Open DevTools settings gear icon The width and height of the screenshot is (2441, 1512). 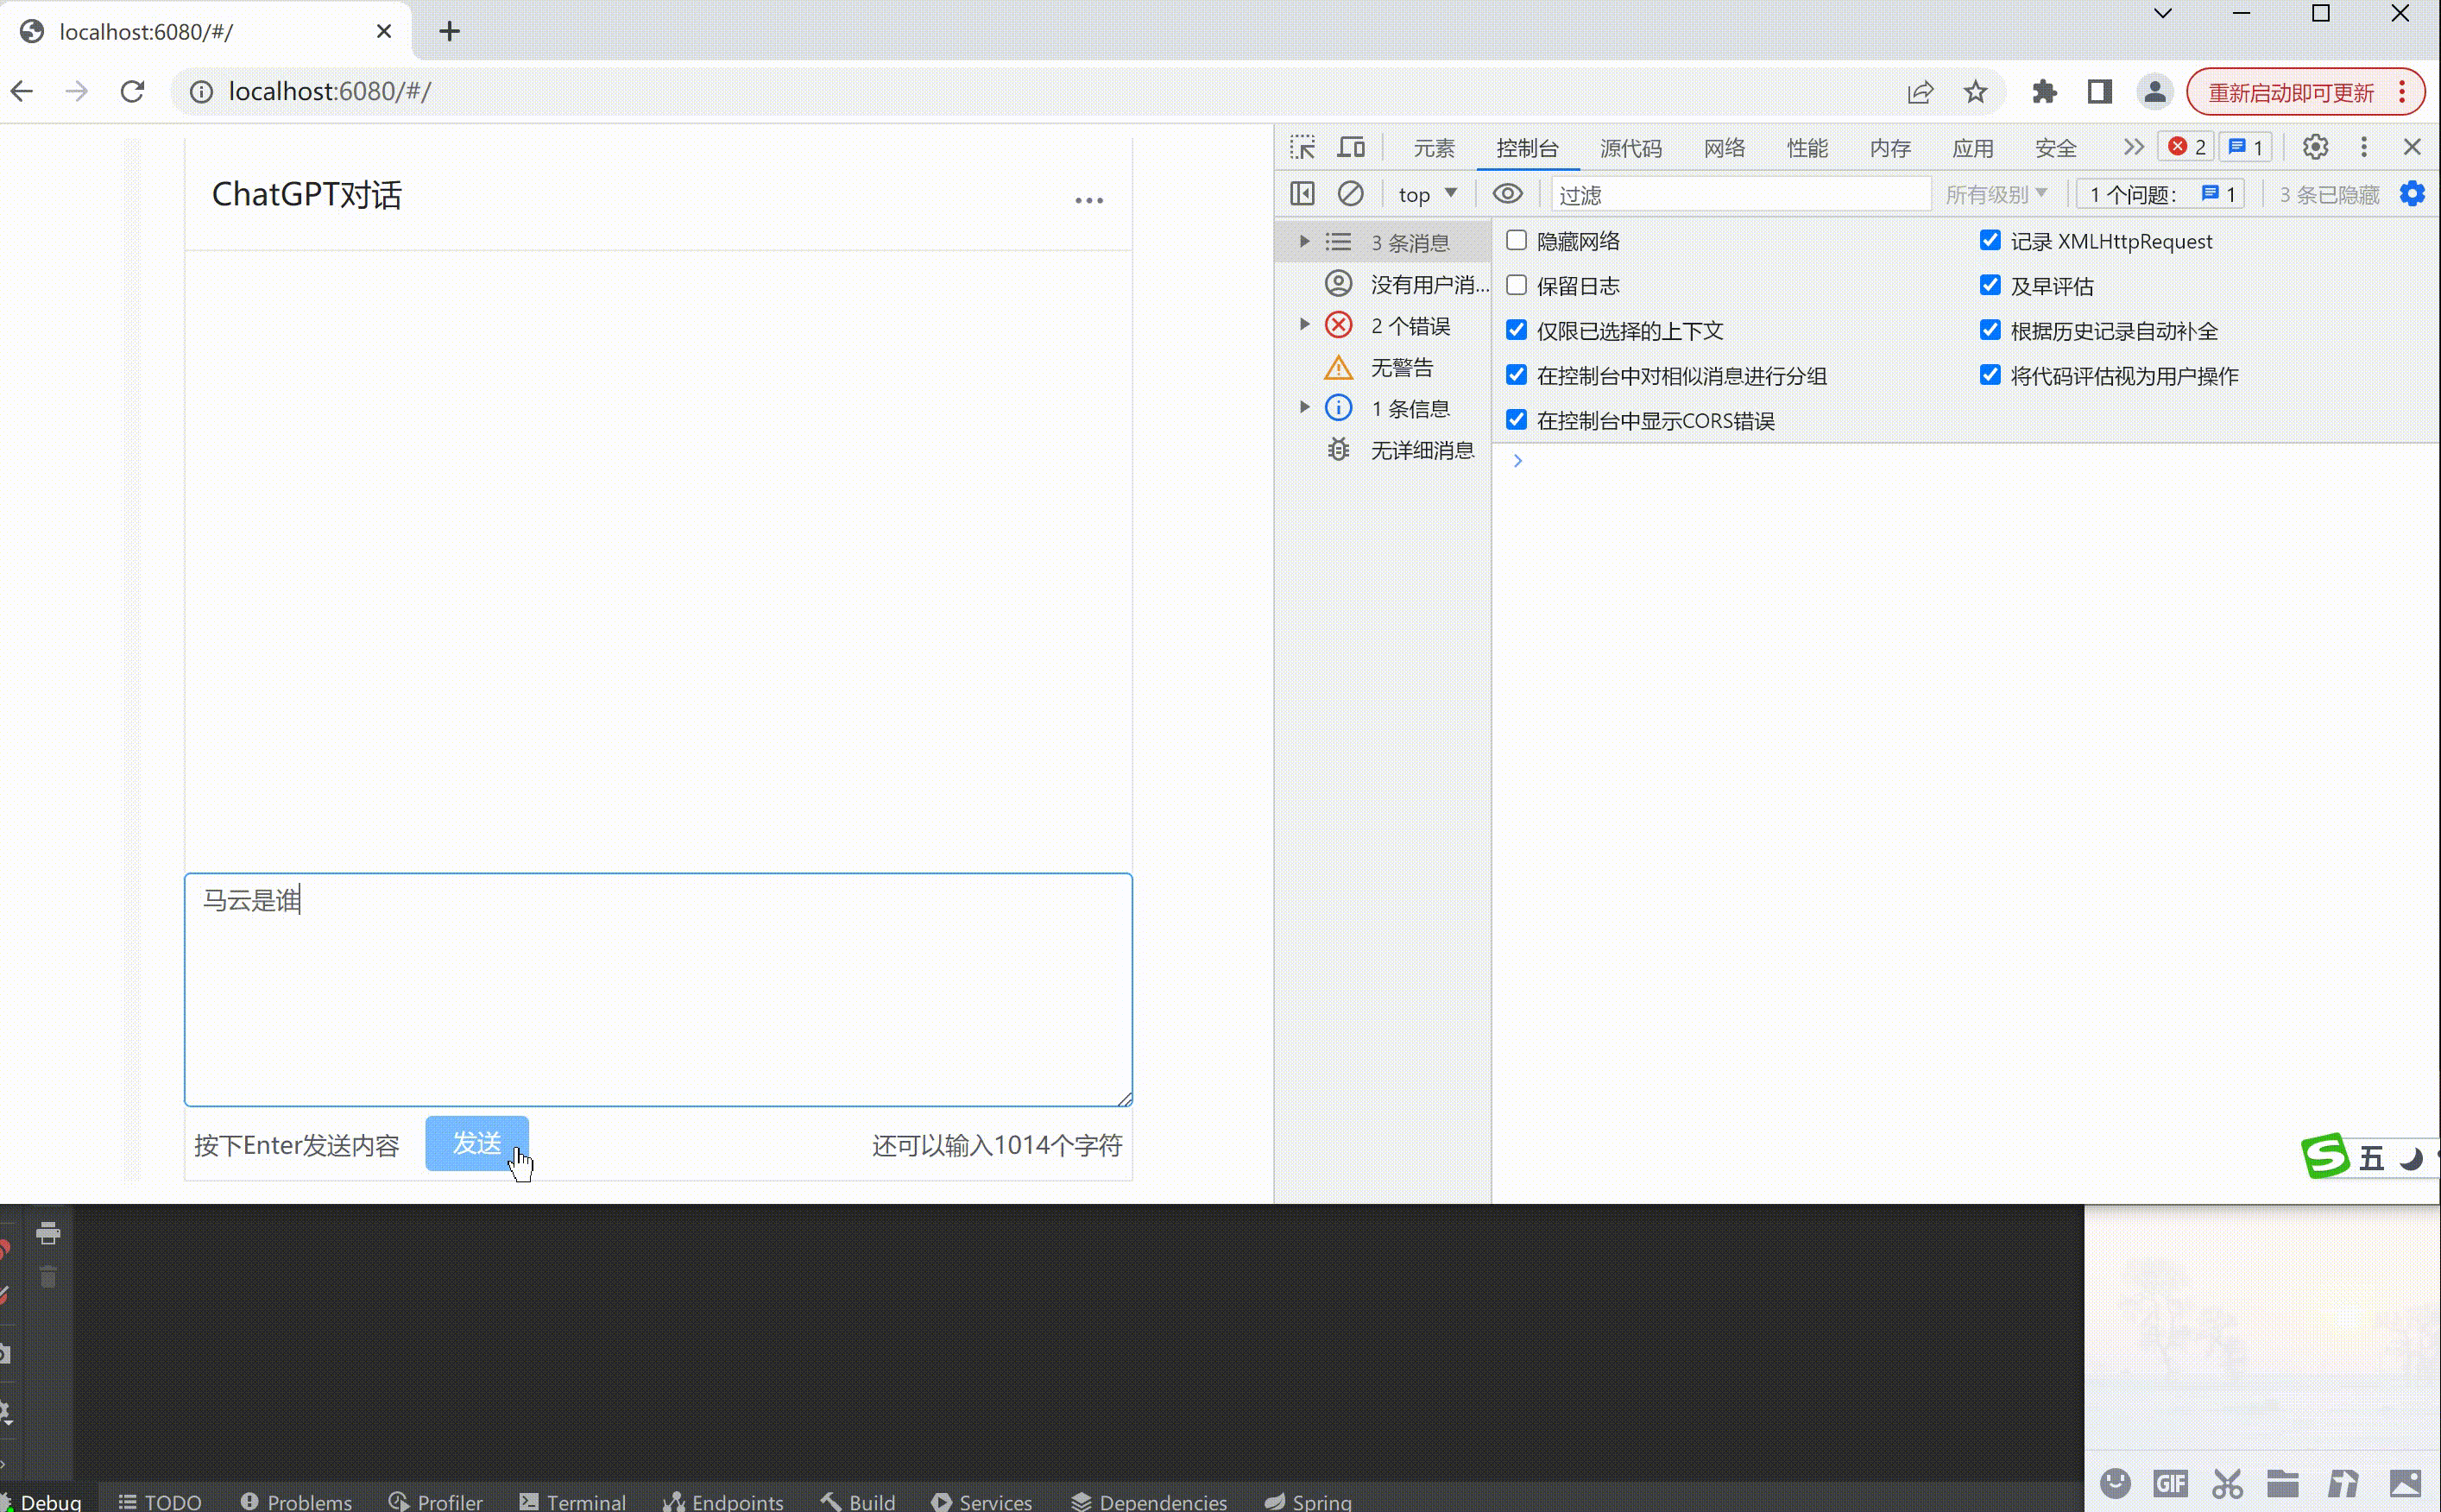(x=2315, y=147)
